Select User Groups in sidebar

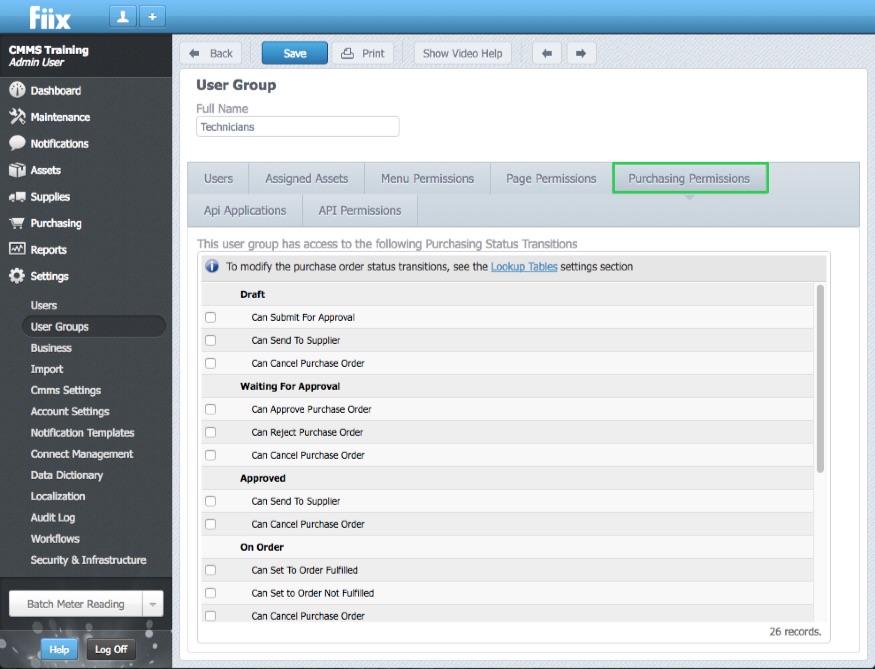pos(94,326)
